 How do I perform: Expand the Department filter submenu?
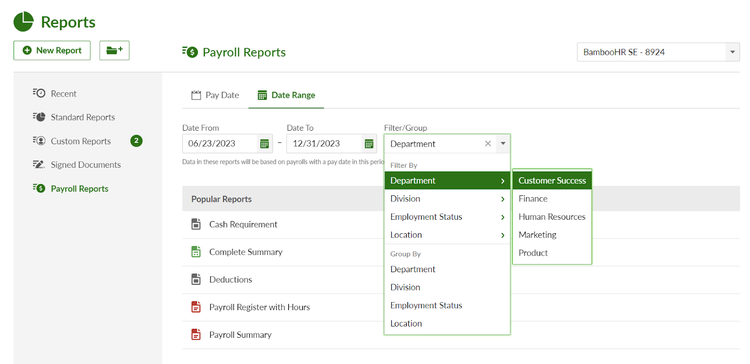[x=503, y=181]
